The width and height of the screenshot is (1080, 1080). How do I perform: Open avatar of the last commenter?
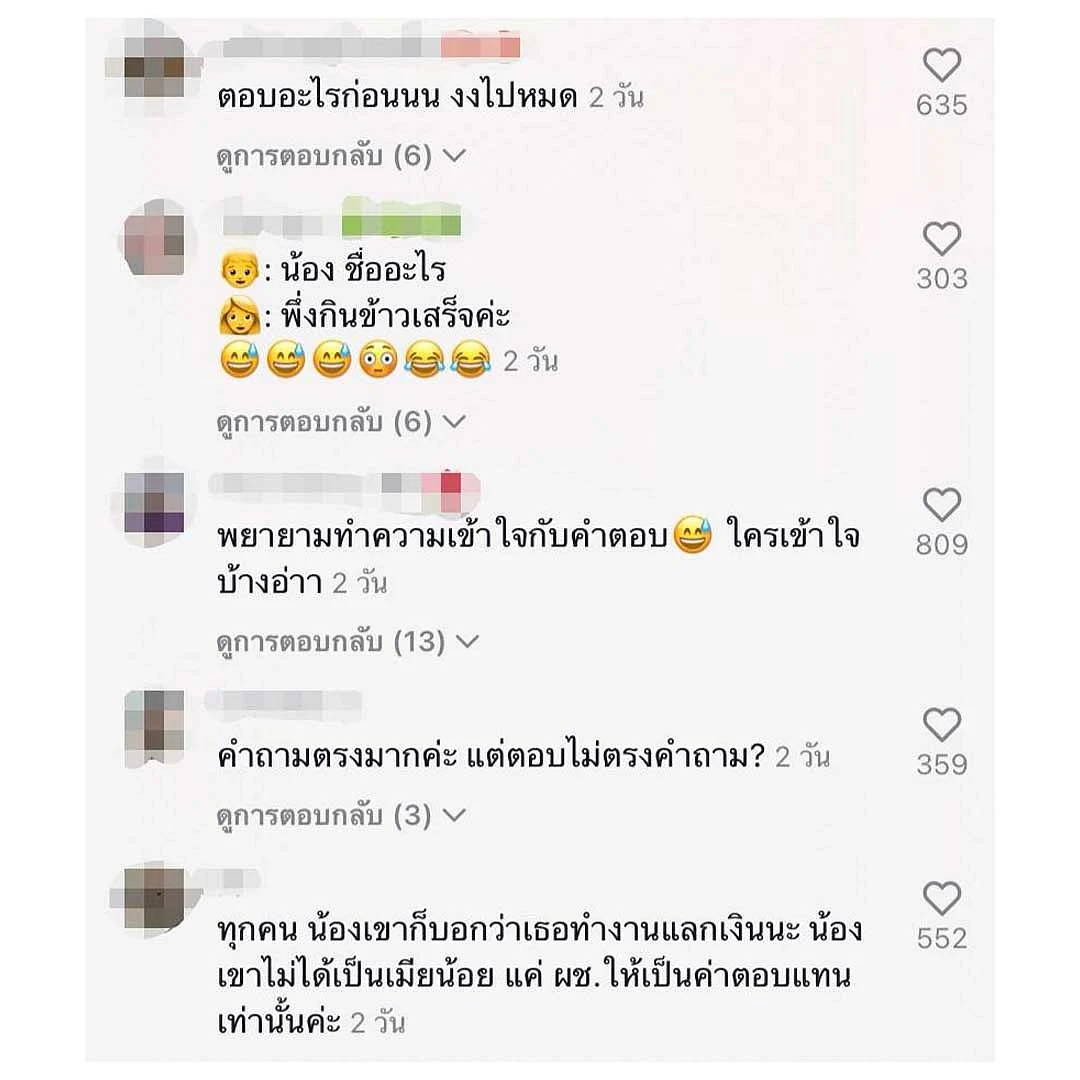(x=154, y=899)
